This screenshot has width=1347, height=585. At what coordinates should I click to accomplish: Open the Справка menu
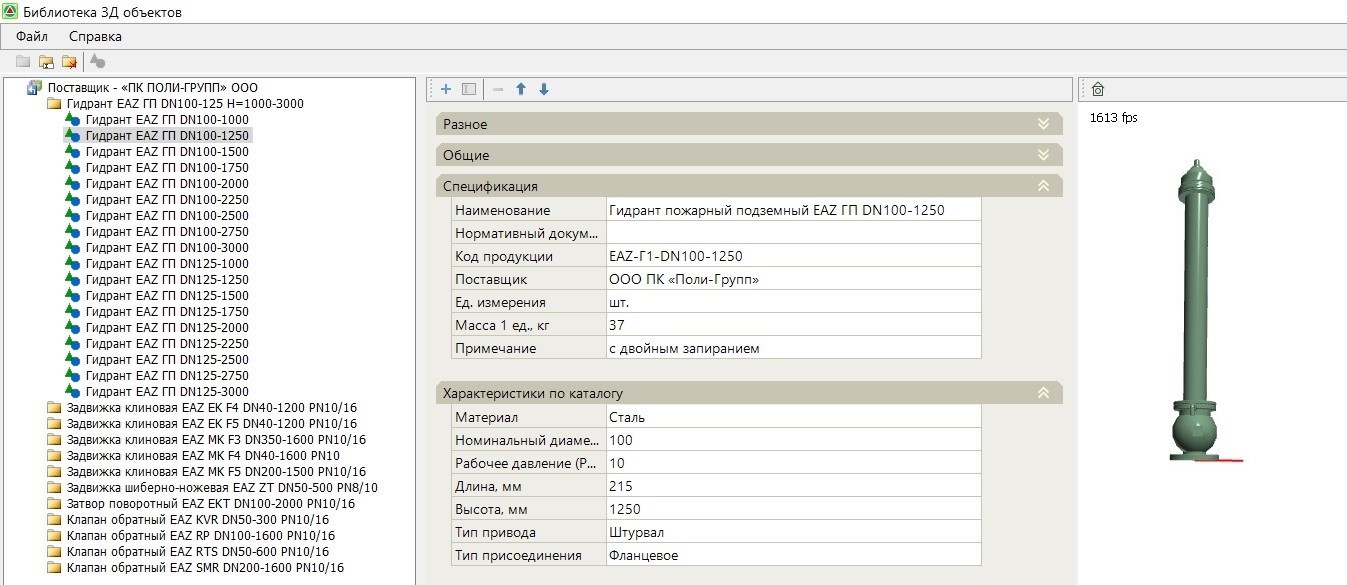click(x=95, y=36)
